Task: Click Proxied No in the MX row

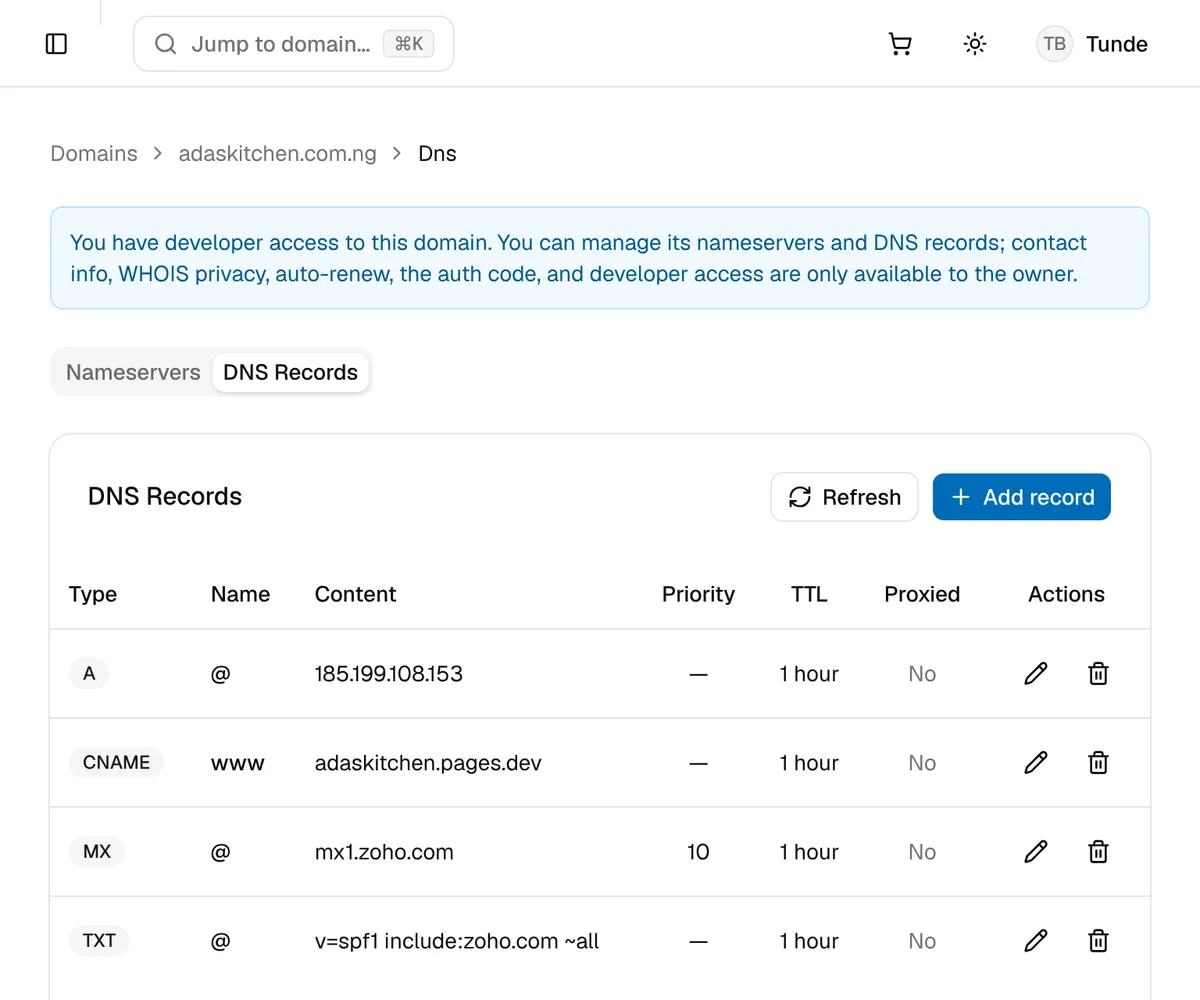Action: [922, 852]
